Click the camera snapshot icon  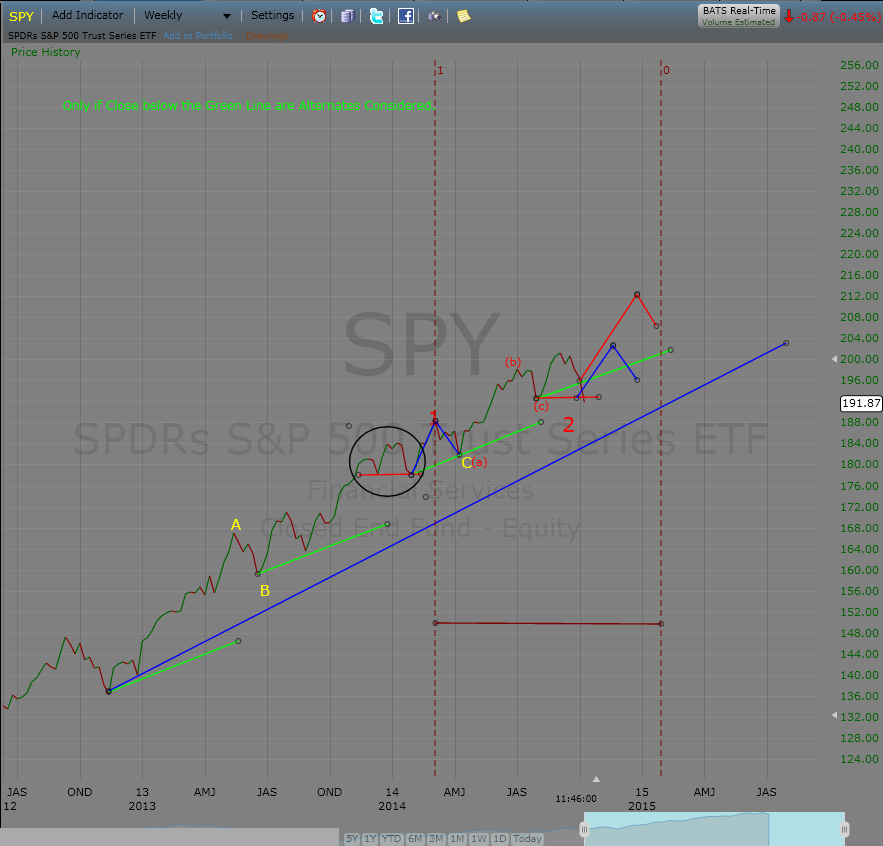(434, 16)
